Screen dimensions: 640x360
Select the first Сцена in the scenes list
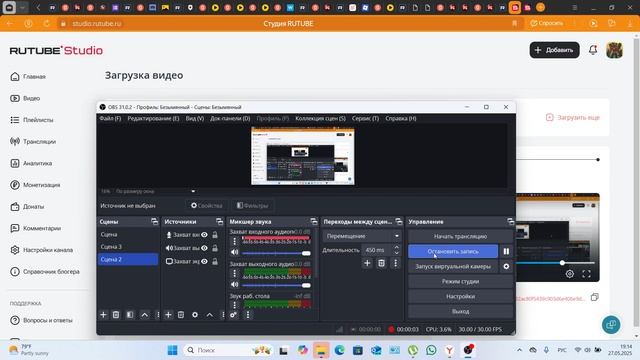click(x=128, y=235)
